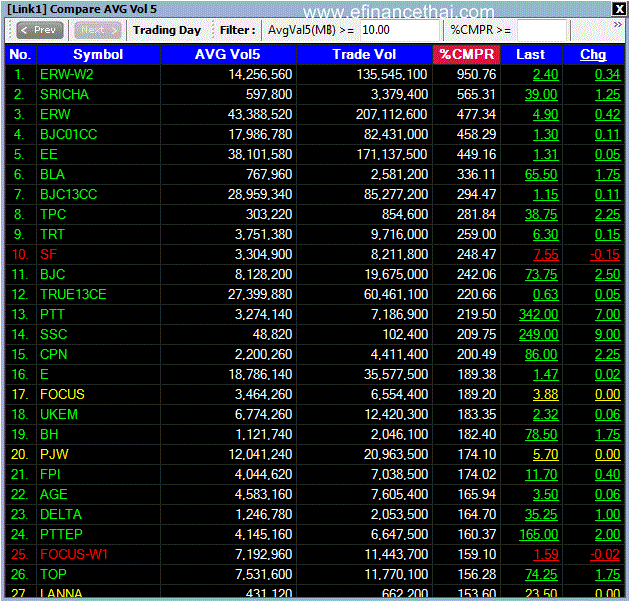Click change value 9.00 of SSC
This screenshot has height=602, width=630.
(608, 335)
